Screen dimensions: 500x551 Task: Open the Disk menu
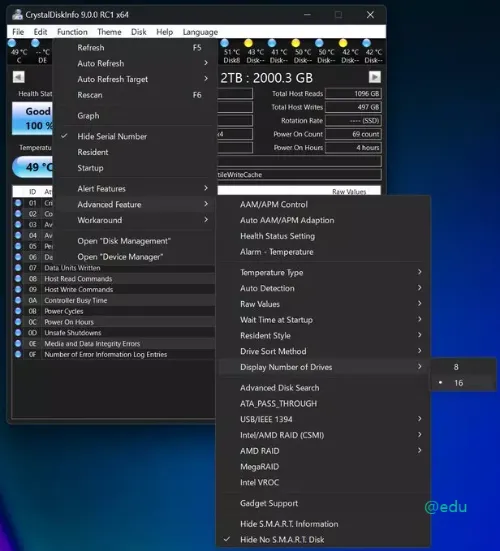pyautogui.click(x=138, y=32)
